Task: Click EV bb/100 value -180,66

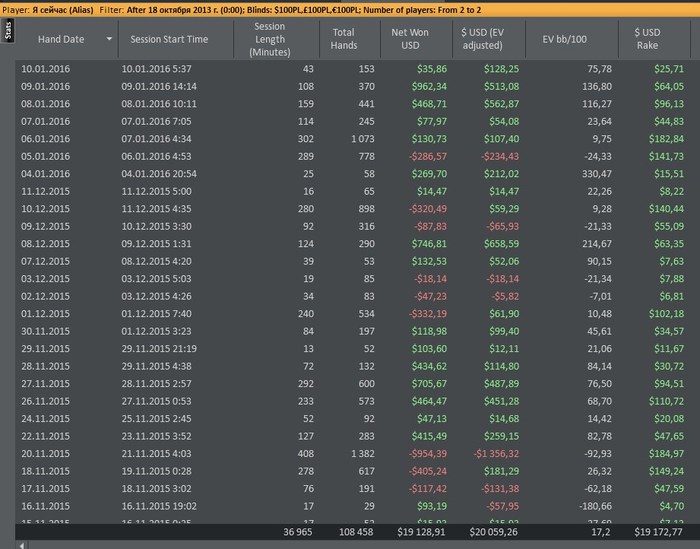Action: tap(596, 506)
